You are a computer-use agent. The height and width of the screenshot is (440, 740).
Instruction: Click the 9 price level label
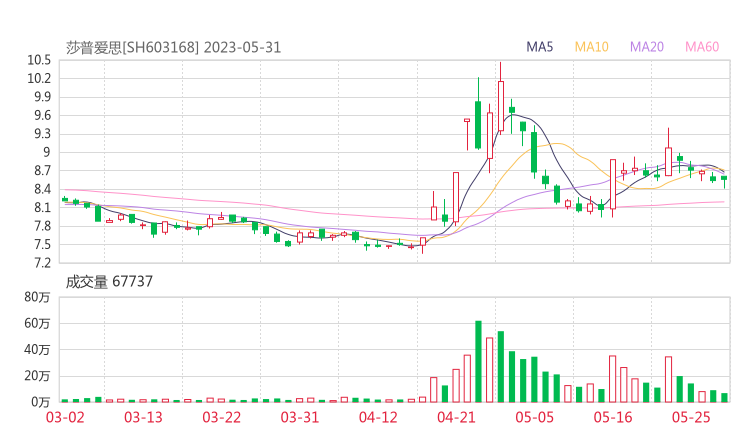[x=46, y=152]
